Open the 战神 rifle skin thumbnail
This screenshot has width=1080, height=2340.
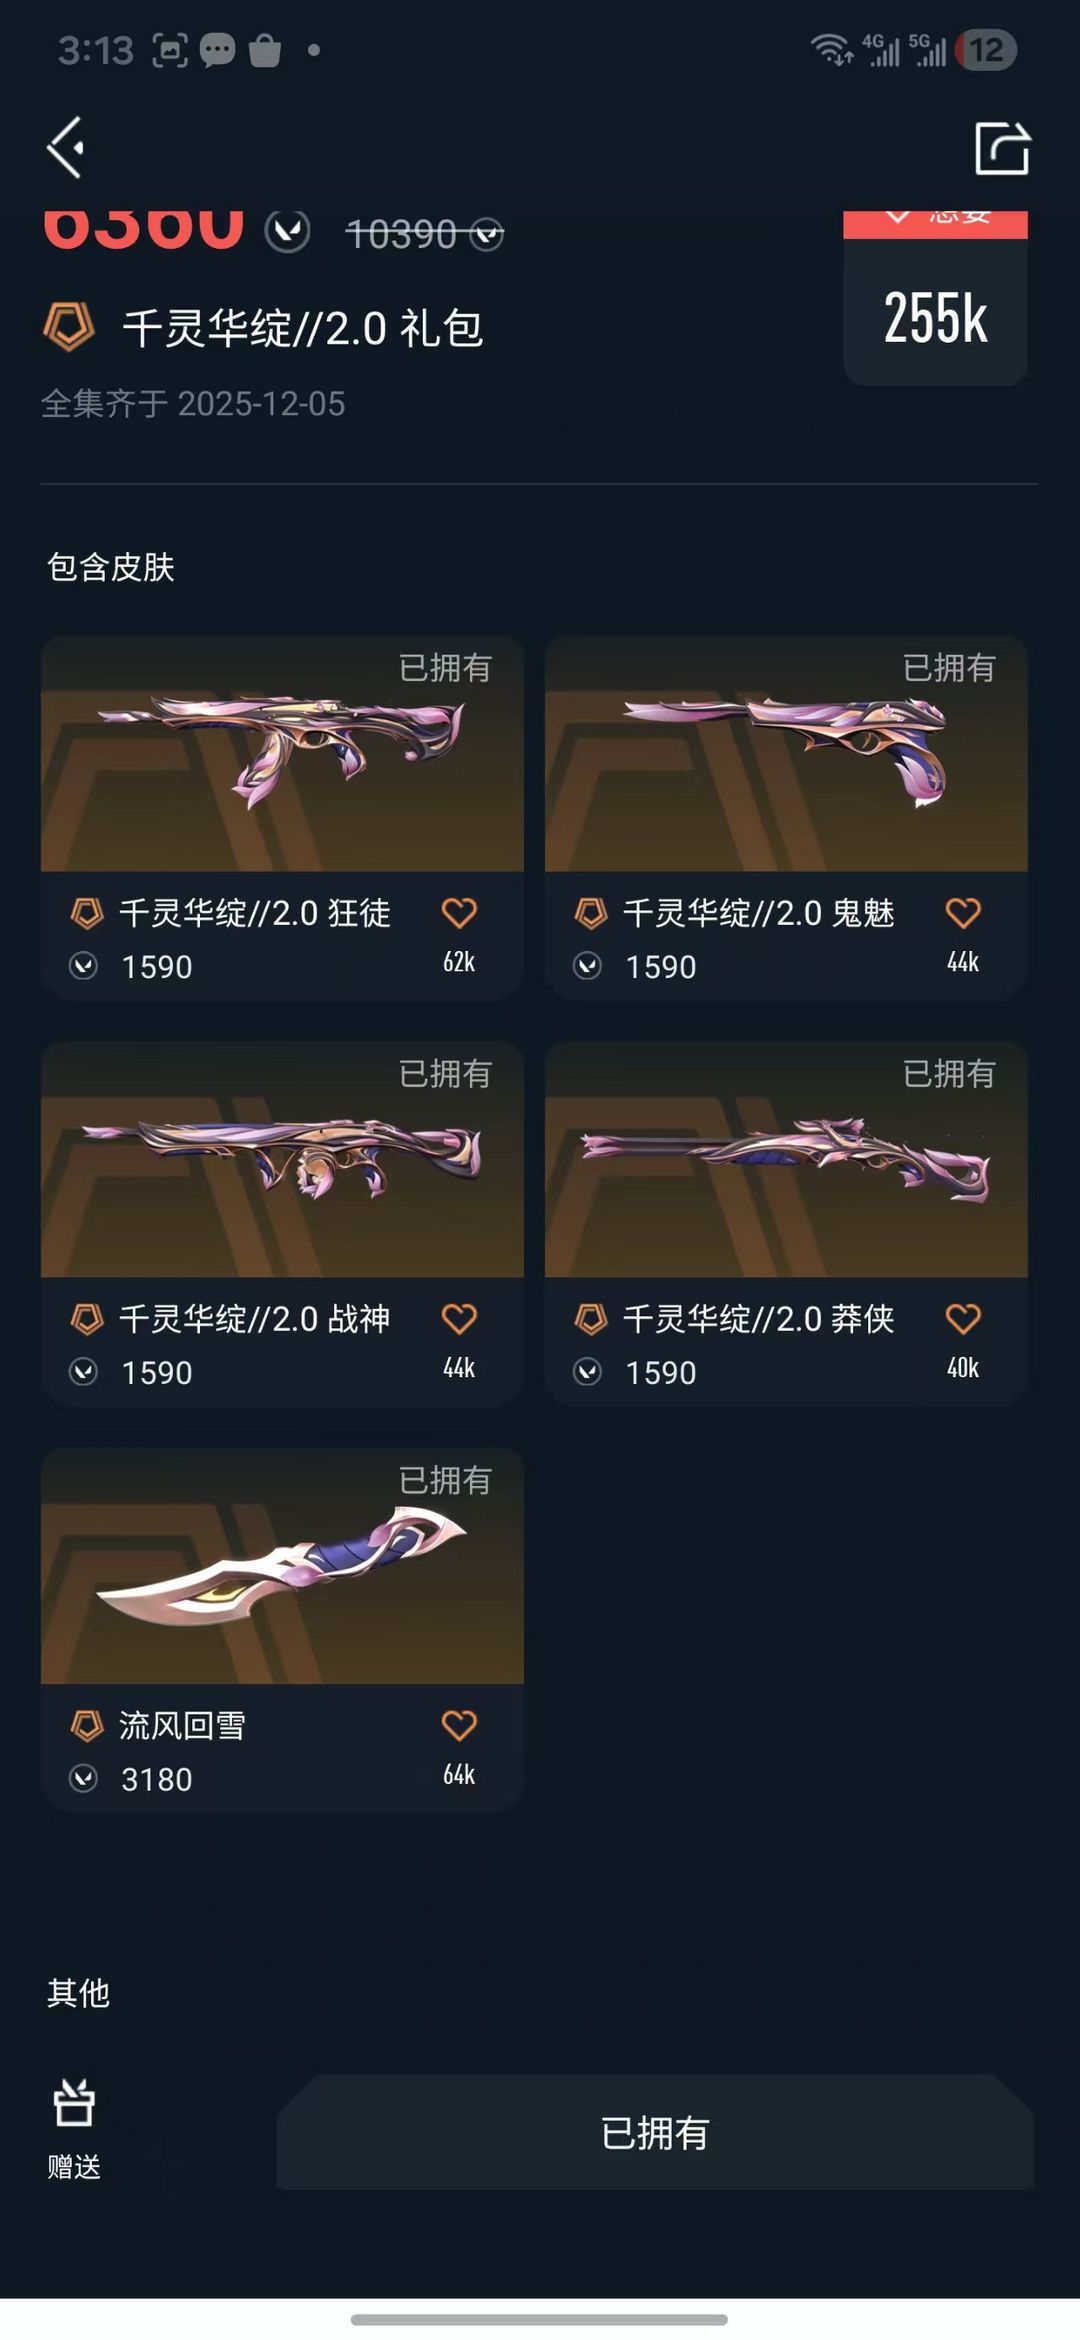click(x=282, y=1160)
